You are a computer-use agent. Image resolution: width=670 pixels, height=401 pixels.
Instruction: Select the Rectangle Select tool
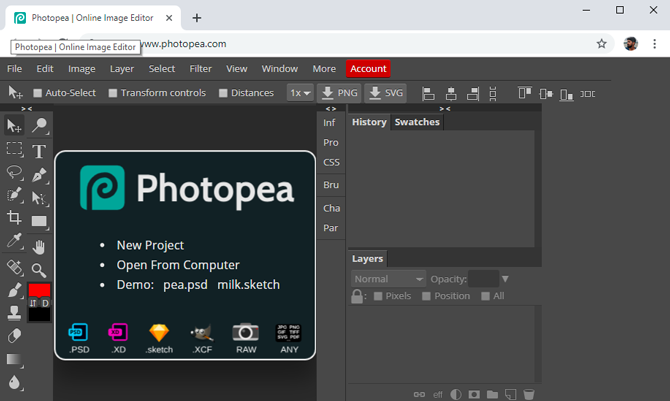[14, 149]
